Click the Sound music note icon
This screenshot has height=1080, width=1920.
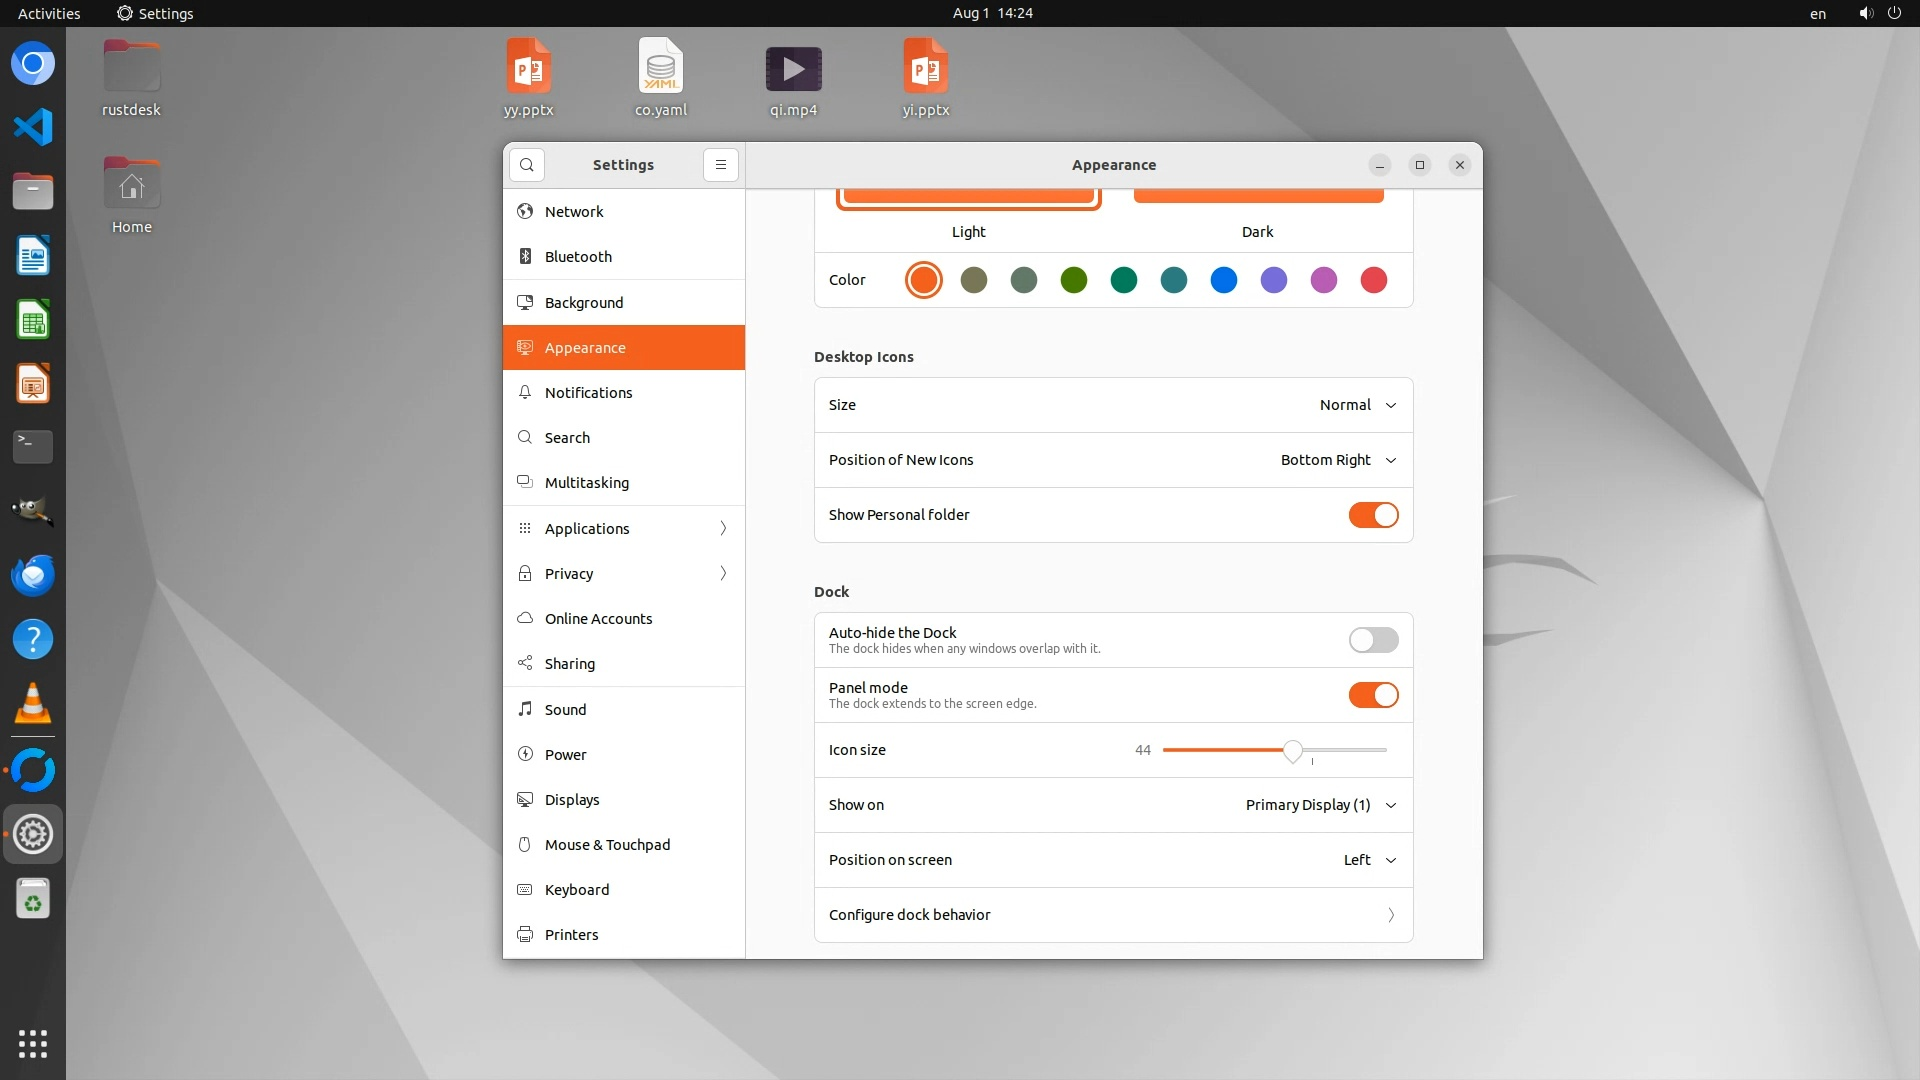pos(525,710)
